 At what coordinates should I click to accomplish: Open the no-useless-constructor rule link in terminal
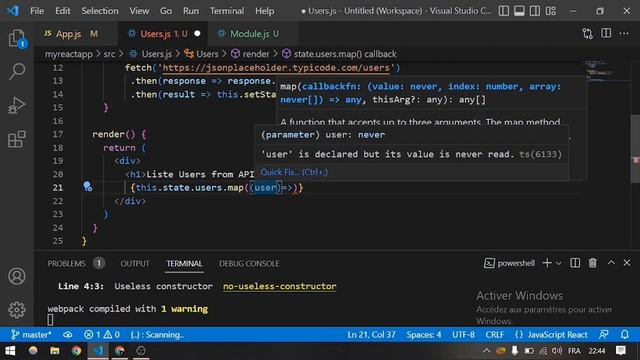(280, 286)
